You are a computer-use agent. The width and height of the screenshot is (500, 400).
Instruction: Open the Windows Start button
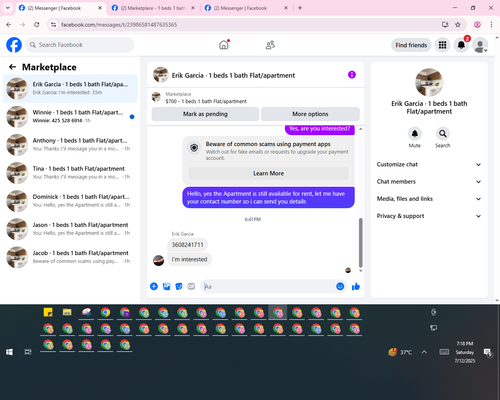tap(9, 352)
